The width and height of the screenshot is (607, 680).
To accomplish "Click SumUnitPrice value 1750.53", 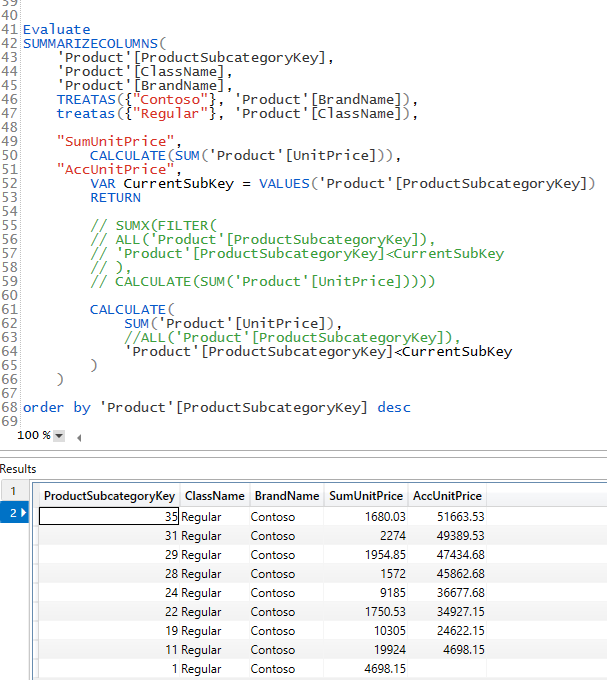I will point(385,612).
